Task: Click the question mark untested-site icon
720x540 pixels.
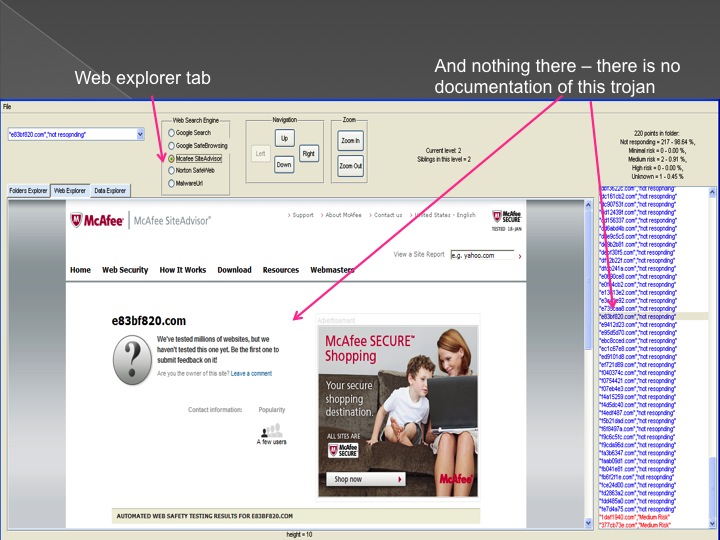Action: pos(132,360)
